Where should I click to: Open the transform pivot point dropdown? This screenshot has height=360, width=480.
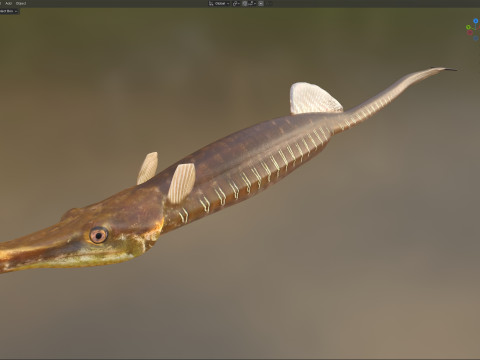[x=236, y=3]
